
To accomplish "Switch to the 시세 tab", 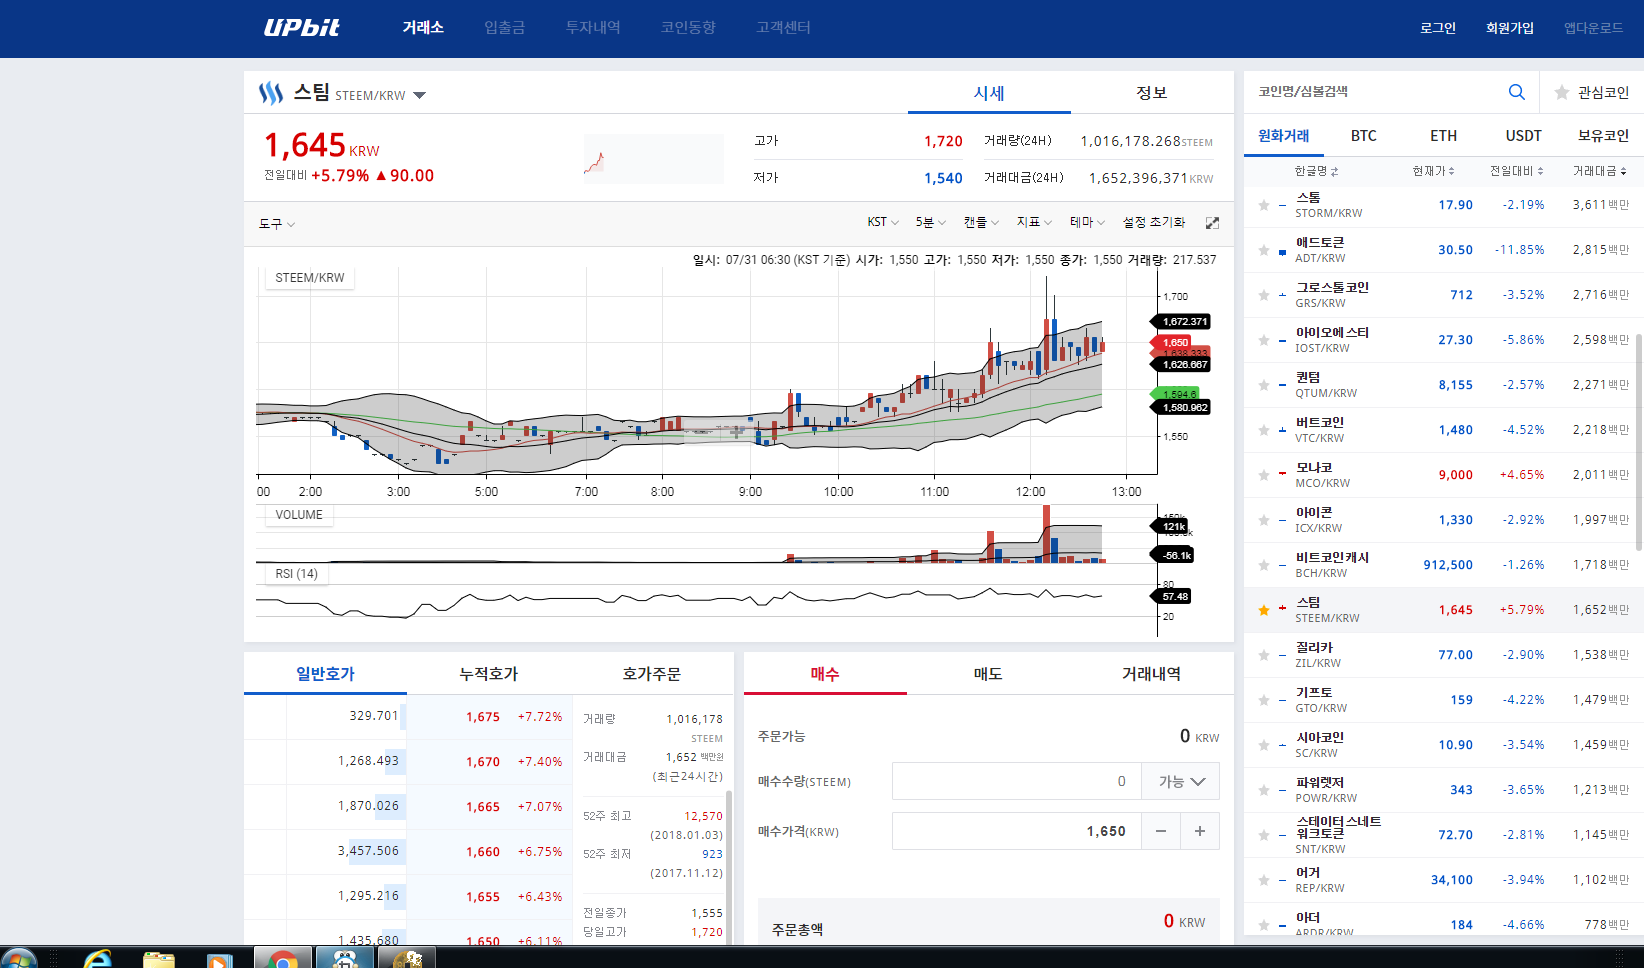I will pos(989,93).
